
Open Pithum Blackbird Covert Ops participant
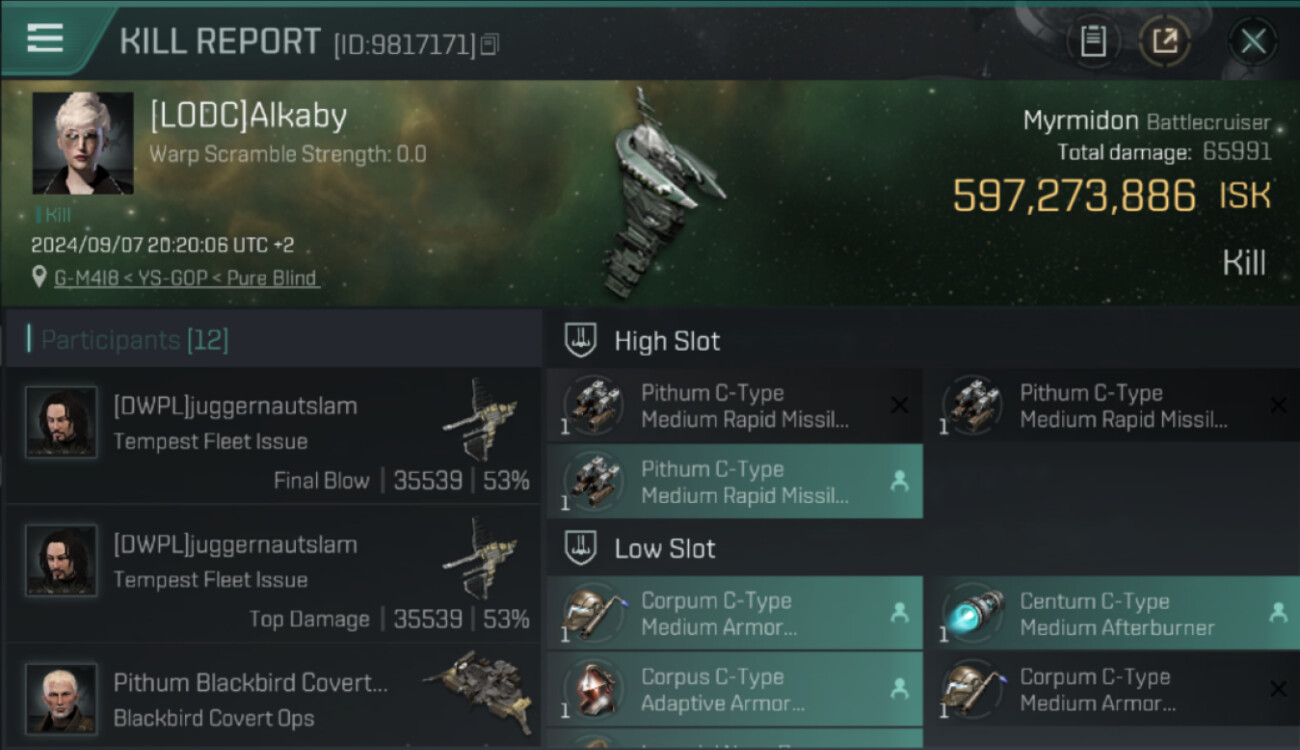pyautogui.click(x=273, y=696)
